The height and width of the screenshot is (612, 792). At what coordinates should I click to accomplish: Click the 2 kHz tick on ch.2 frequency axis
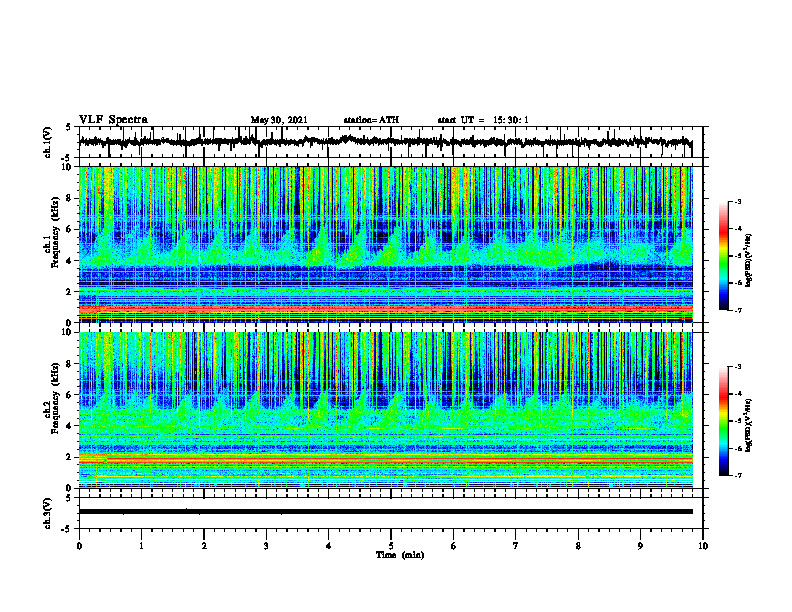coord(70,457)
